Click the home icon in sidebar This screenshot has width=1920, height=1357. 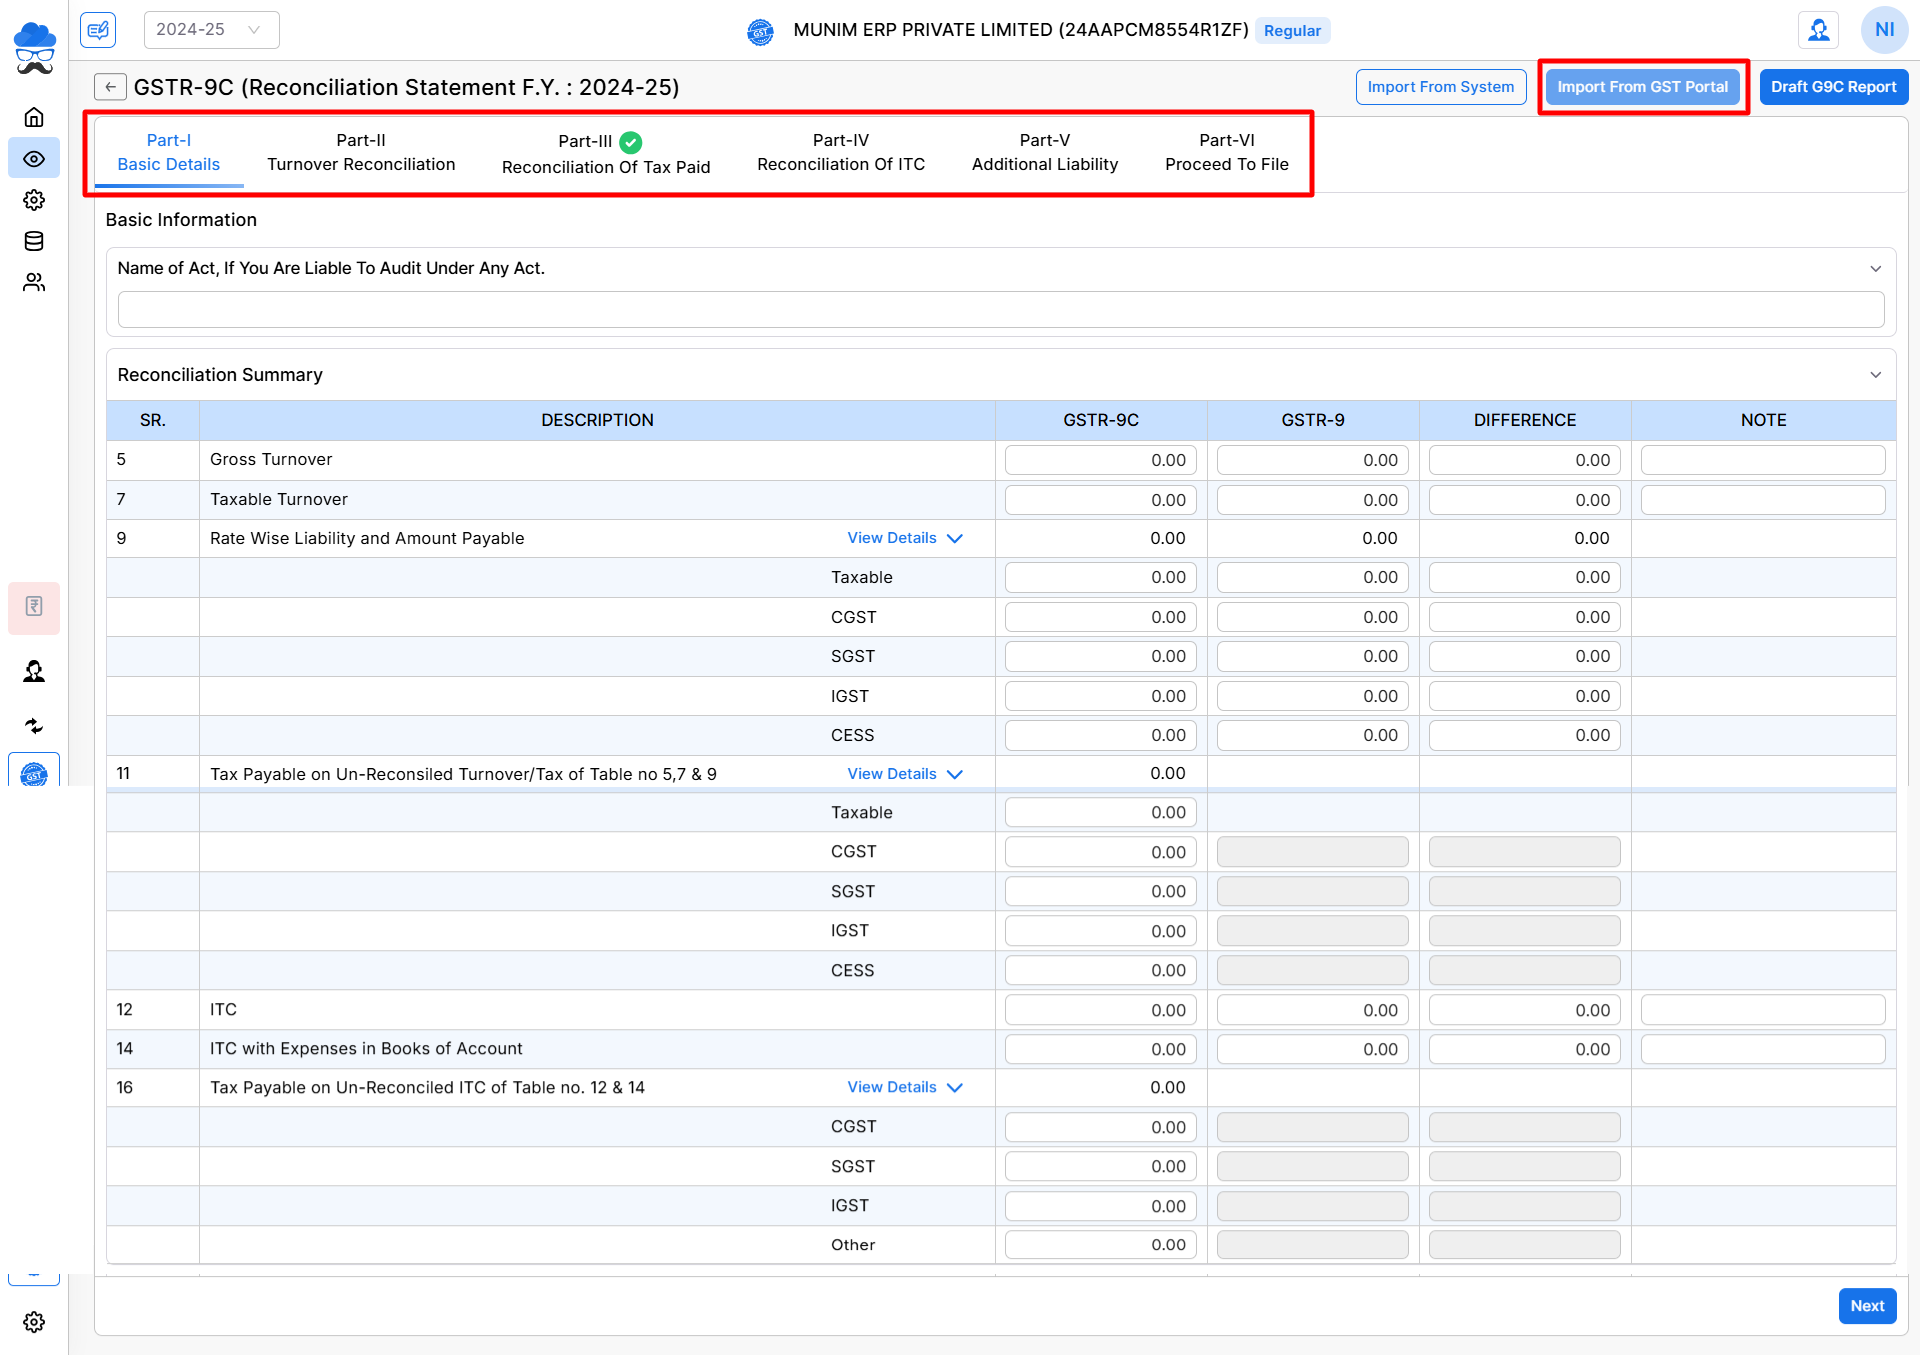34,118
